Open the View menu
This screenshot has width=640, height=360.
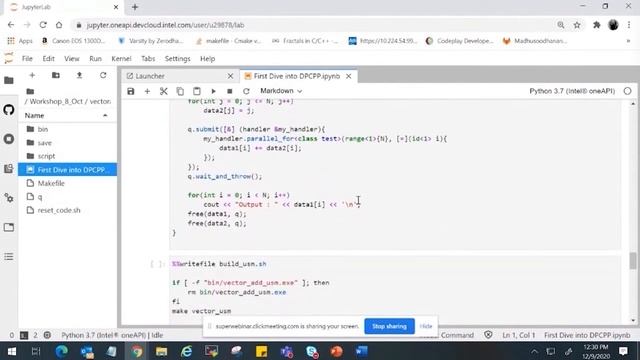click(71, 59)
